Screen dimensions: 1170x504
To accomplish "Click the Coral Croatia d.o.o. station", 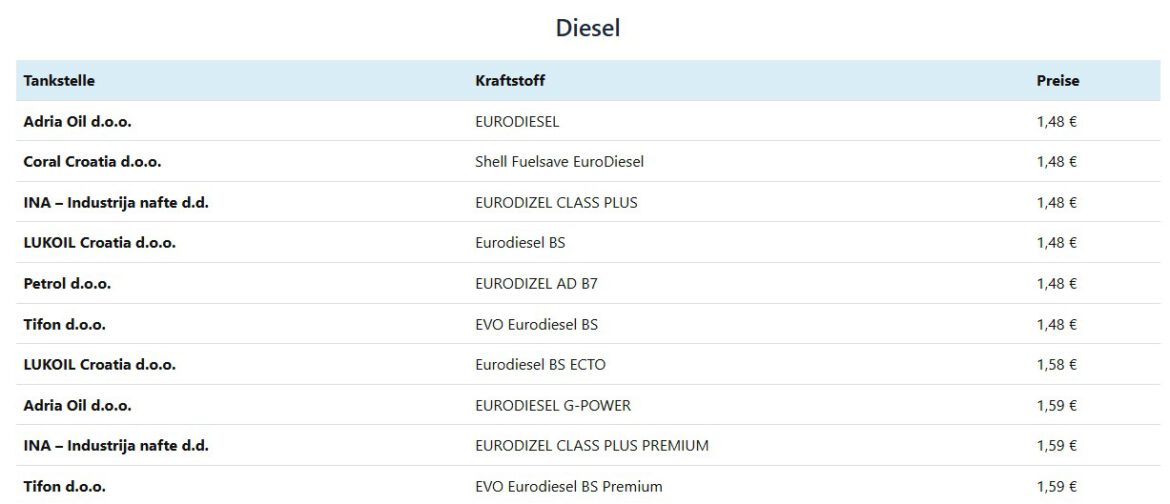I will click(92, 162).
